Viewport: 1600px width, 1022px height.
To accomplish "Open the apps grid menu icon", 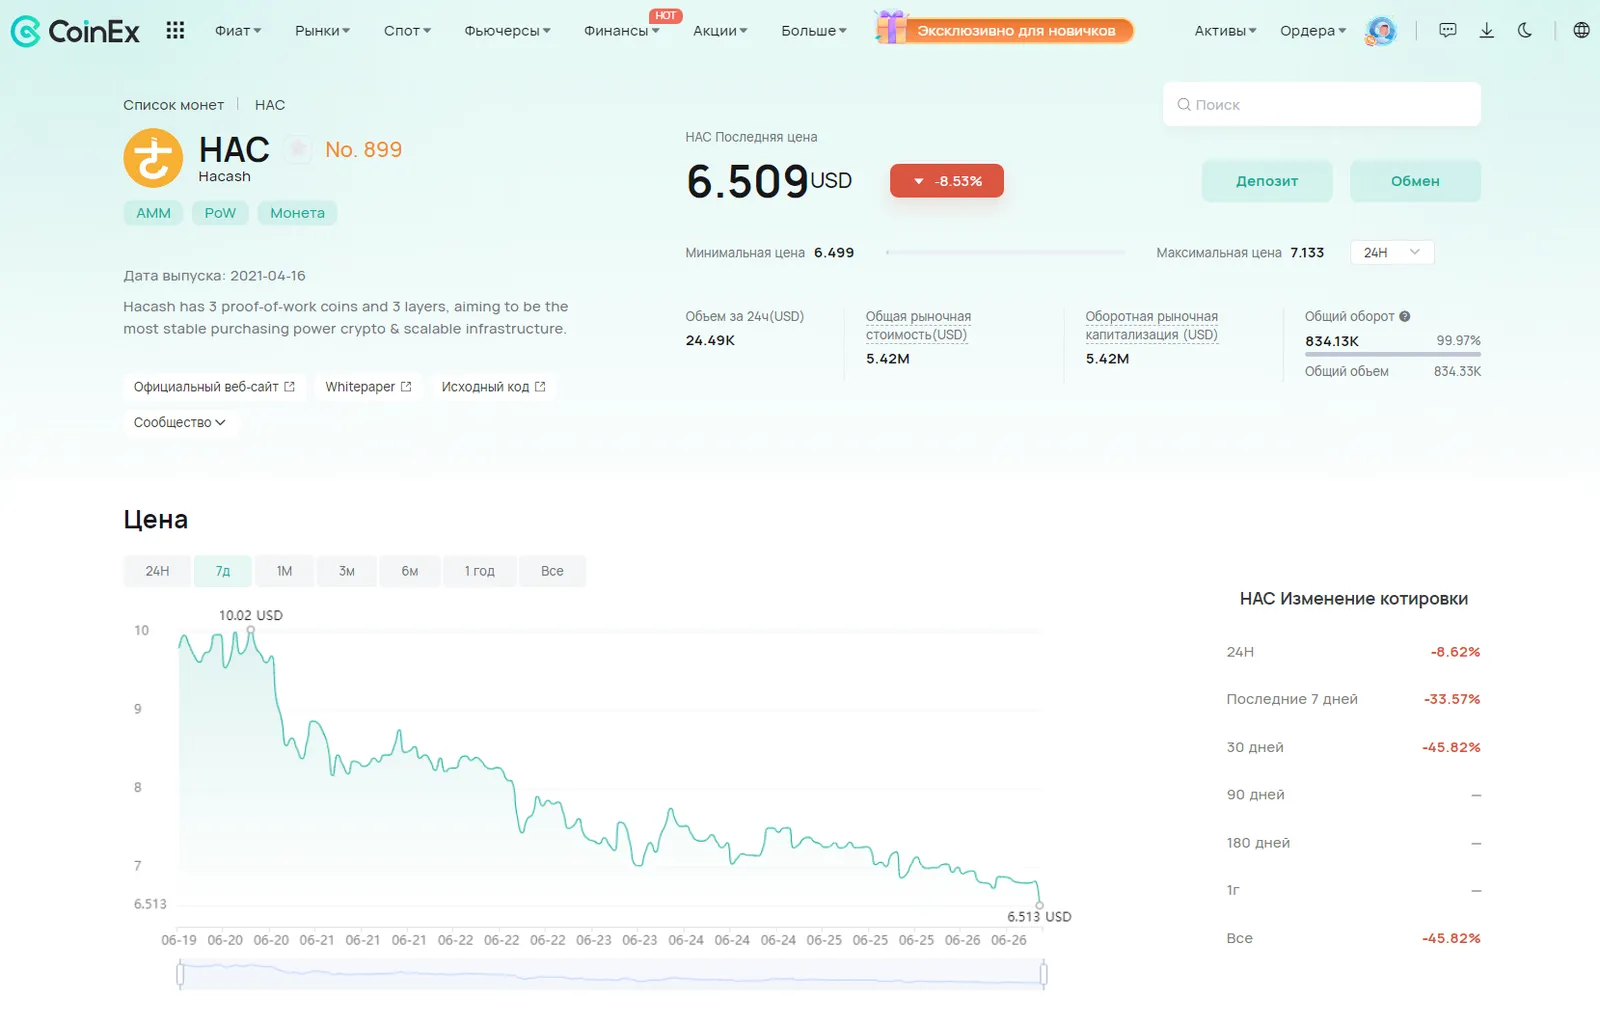I will pos(175,31).
